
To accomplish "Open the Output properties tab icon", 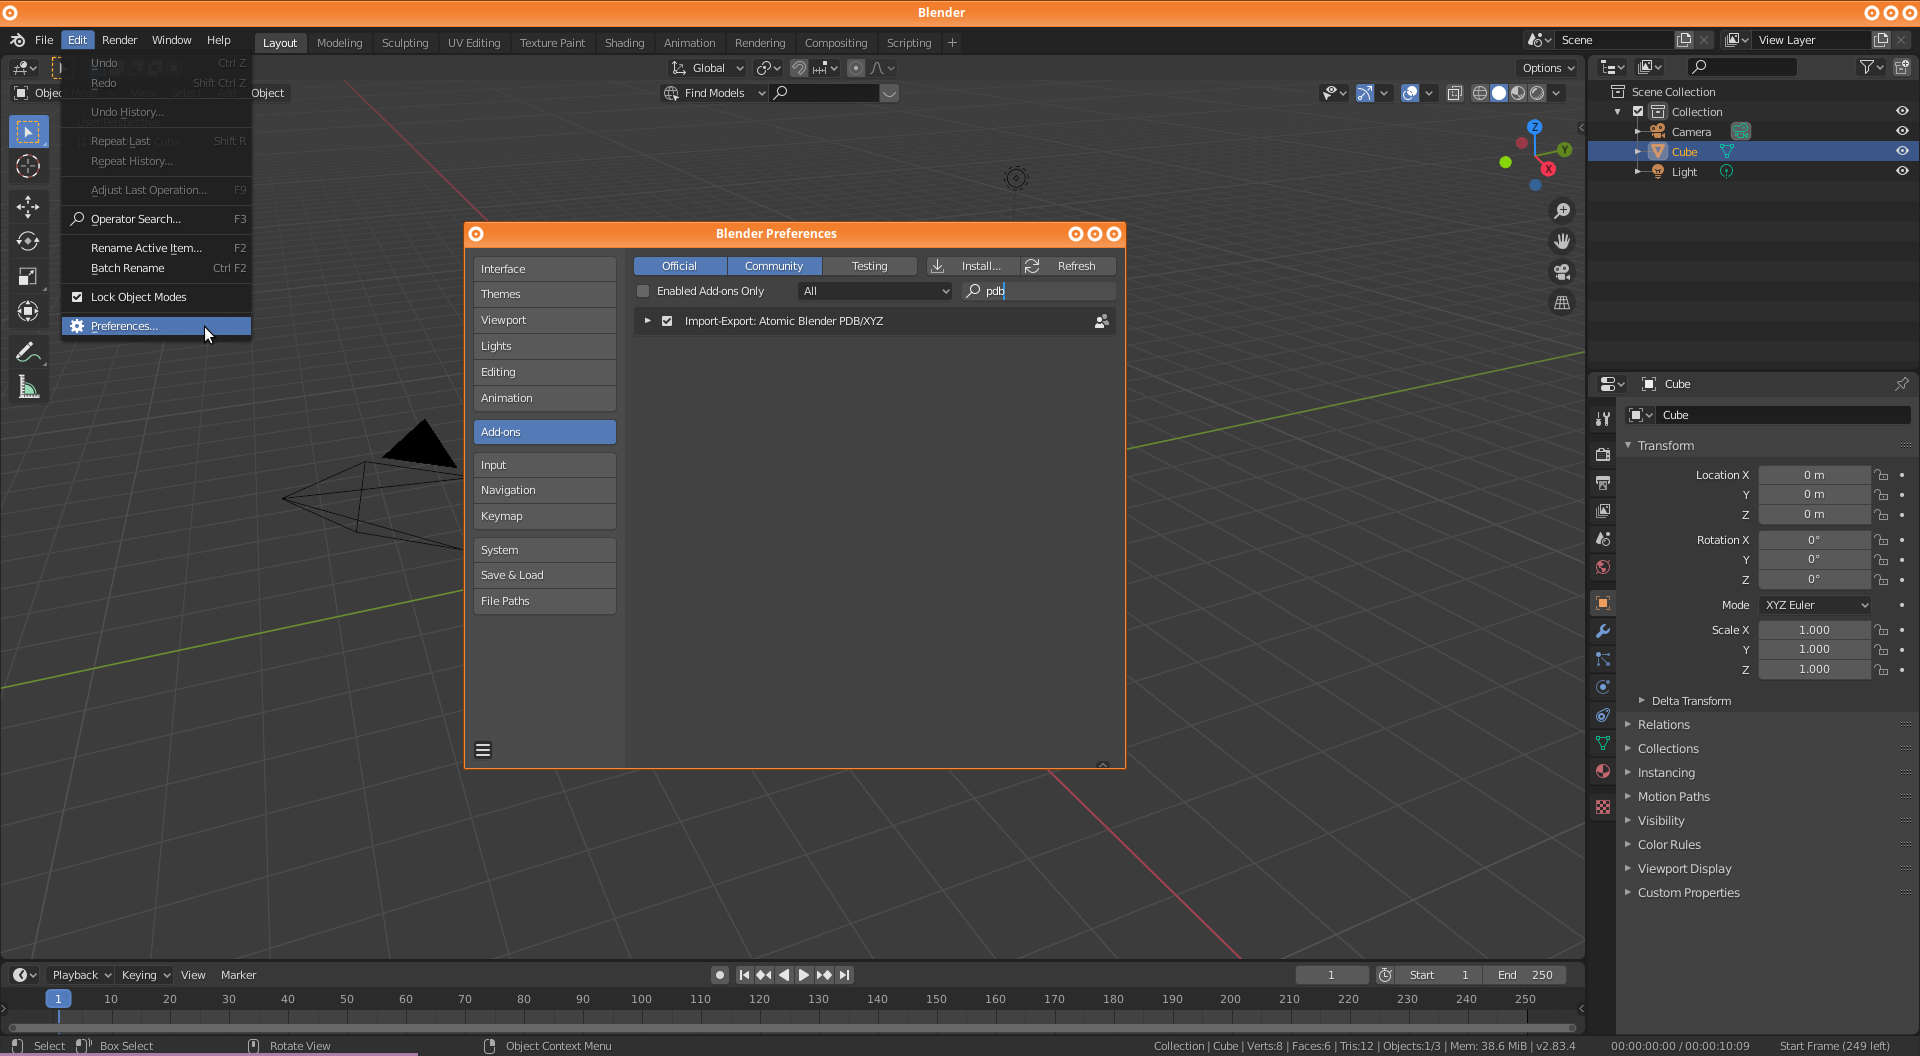I will coord(1603,483).
